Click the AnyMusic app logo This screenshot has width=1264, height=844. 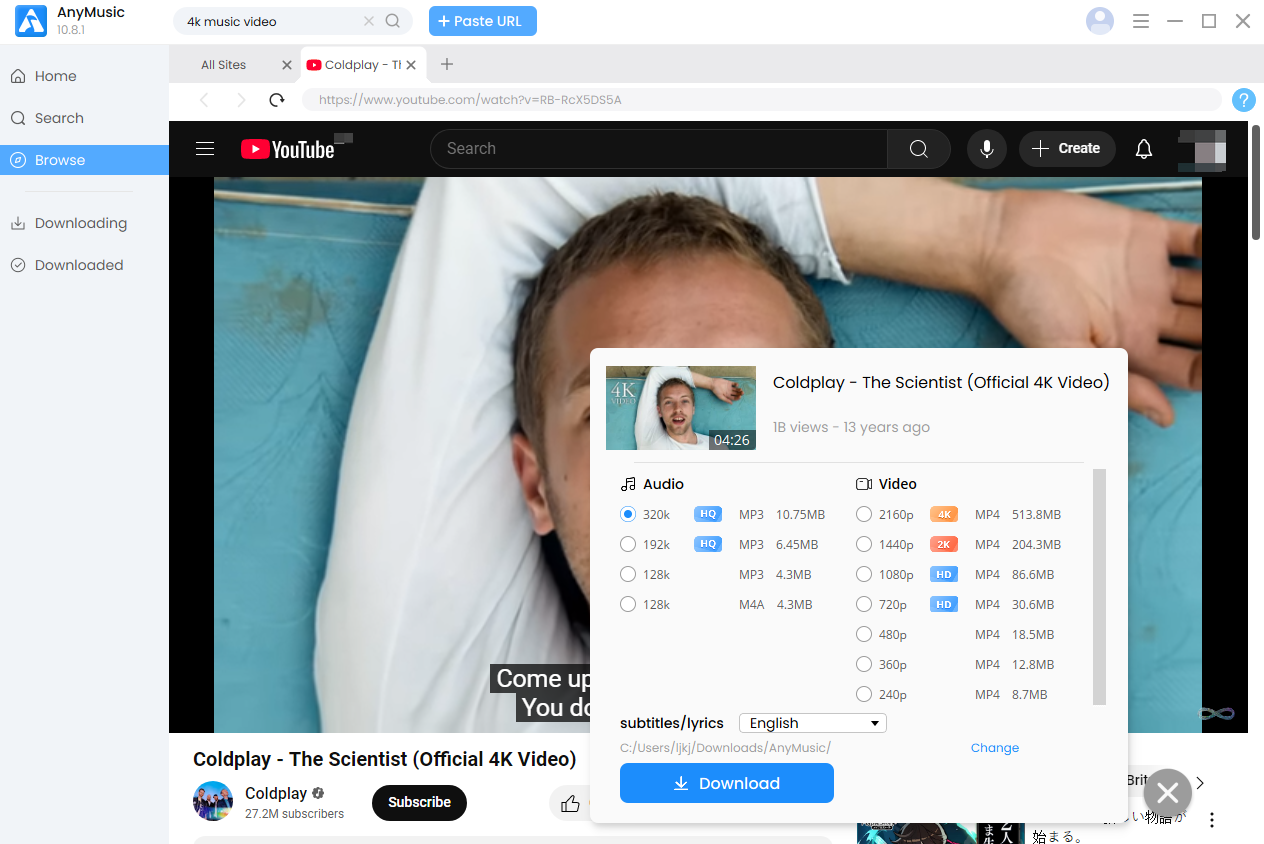[x=31, y=21]
